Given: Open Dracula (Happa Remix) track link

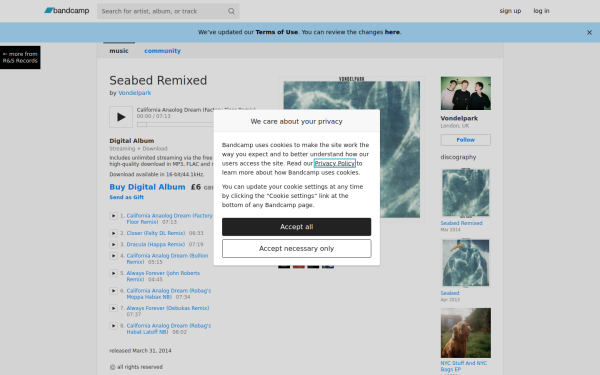Looking at the screenshot, I should tap(156, 244).
